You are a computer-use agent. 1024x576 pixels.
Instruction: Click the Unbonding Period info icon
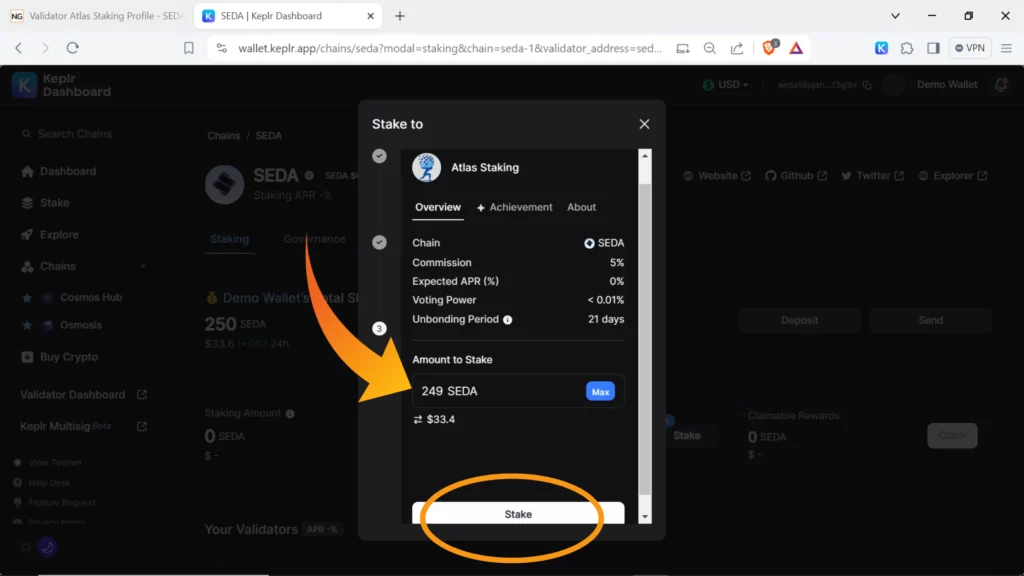pos(508,320)
